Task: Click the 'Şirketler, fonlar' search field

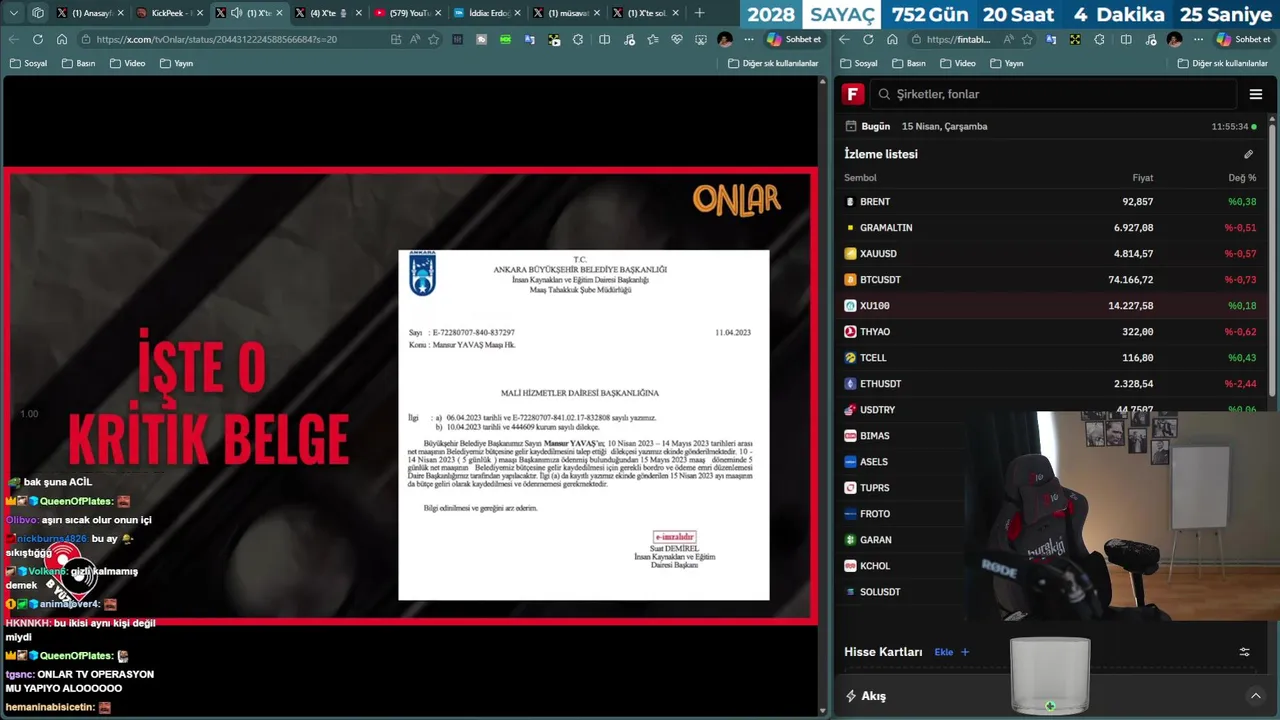Action: click(x=1052, y=94)
